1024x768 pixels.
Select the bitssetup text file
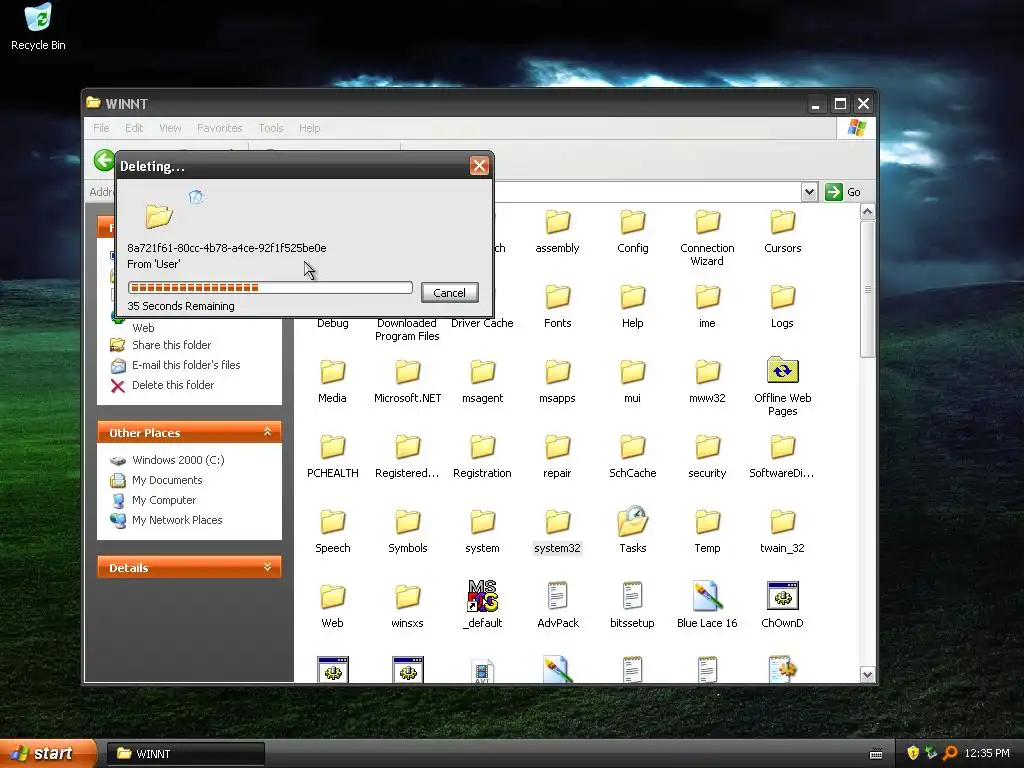[x=632, y=606]
